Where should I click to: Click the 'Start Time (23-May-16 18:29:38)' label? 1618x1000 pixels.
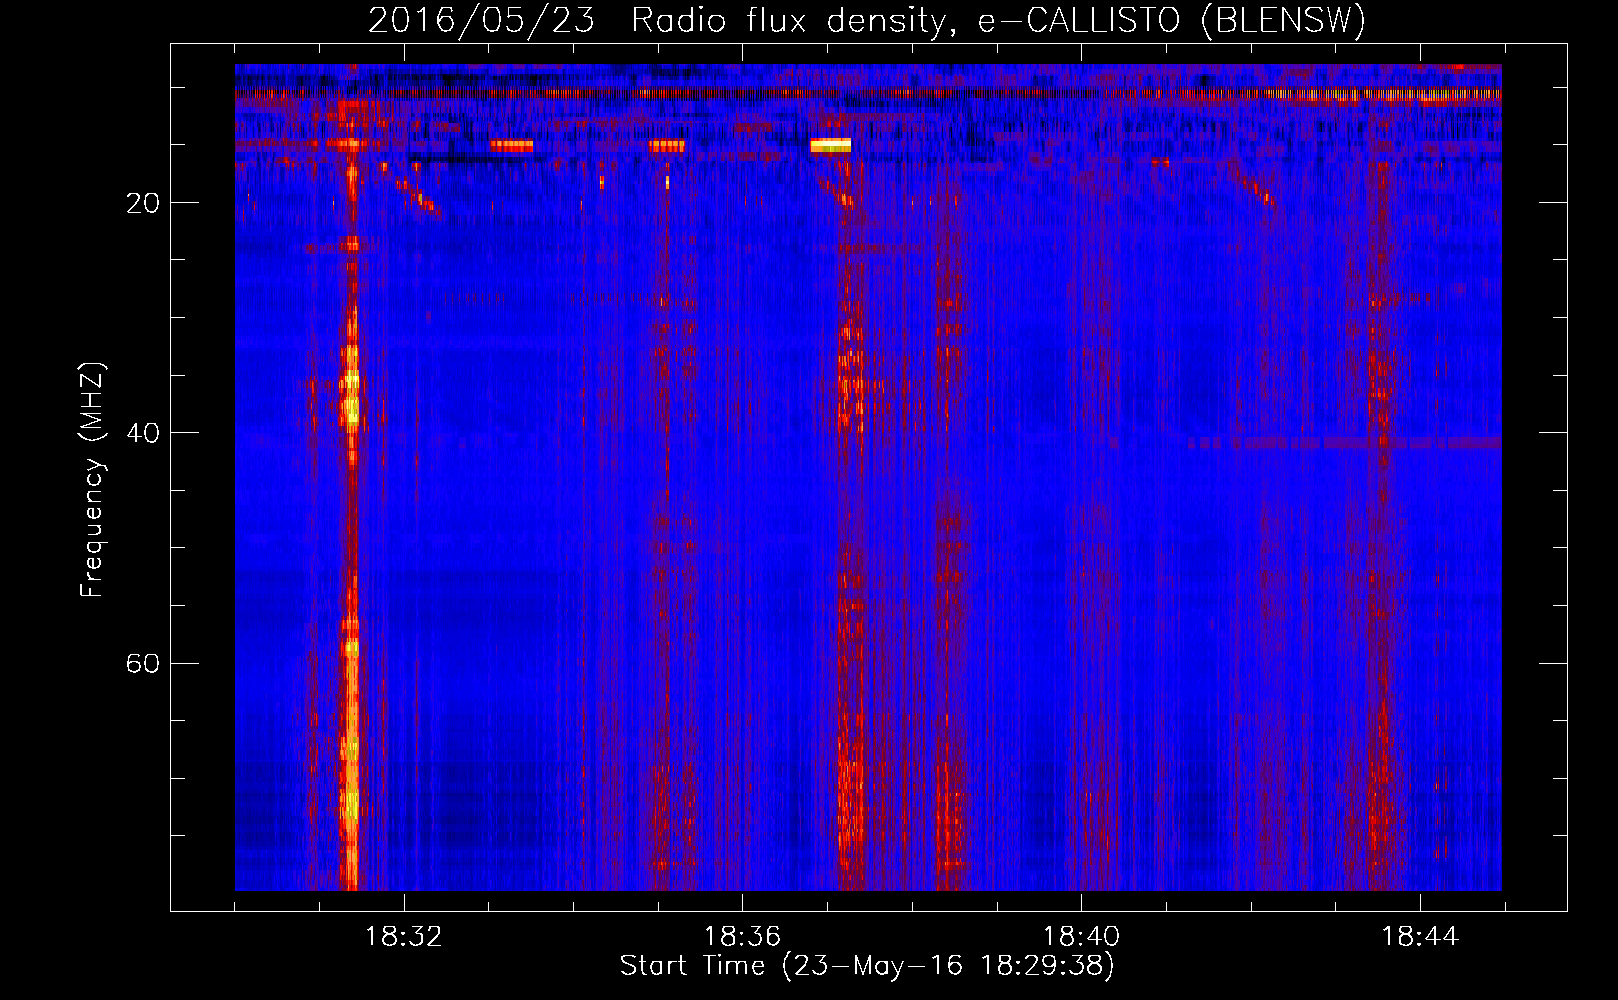[x=867, y=966]
